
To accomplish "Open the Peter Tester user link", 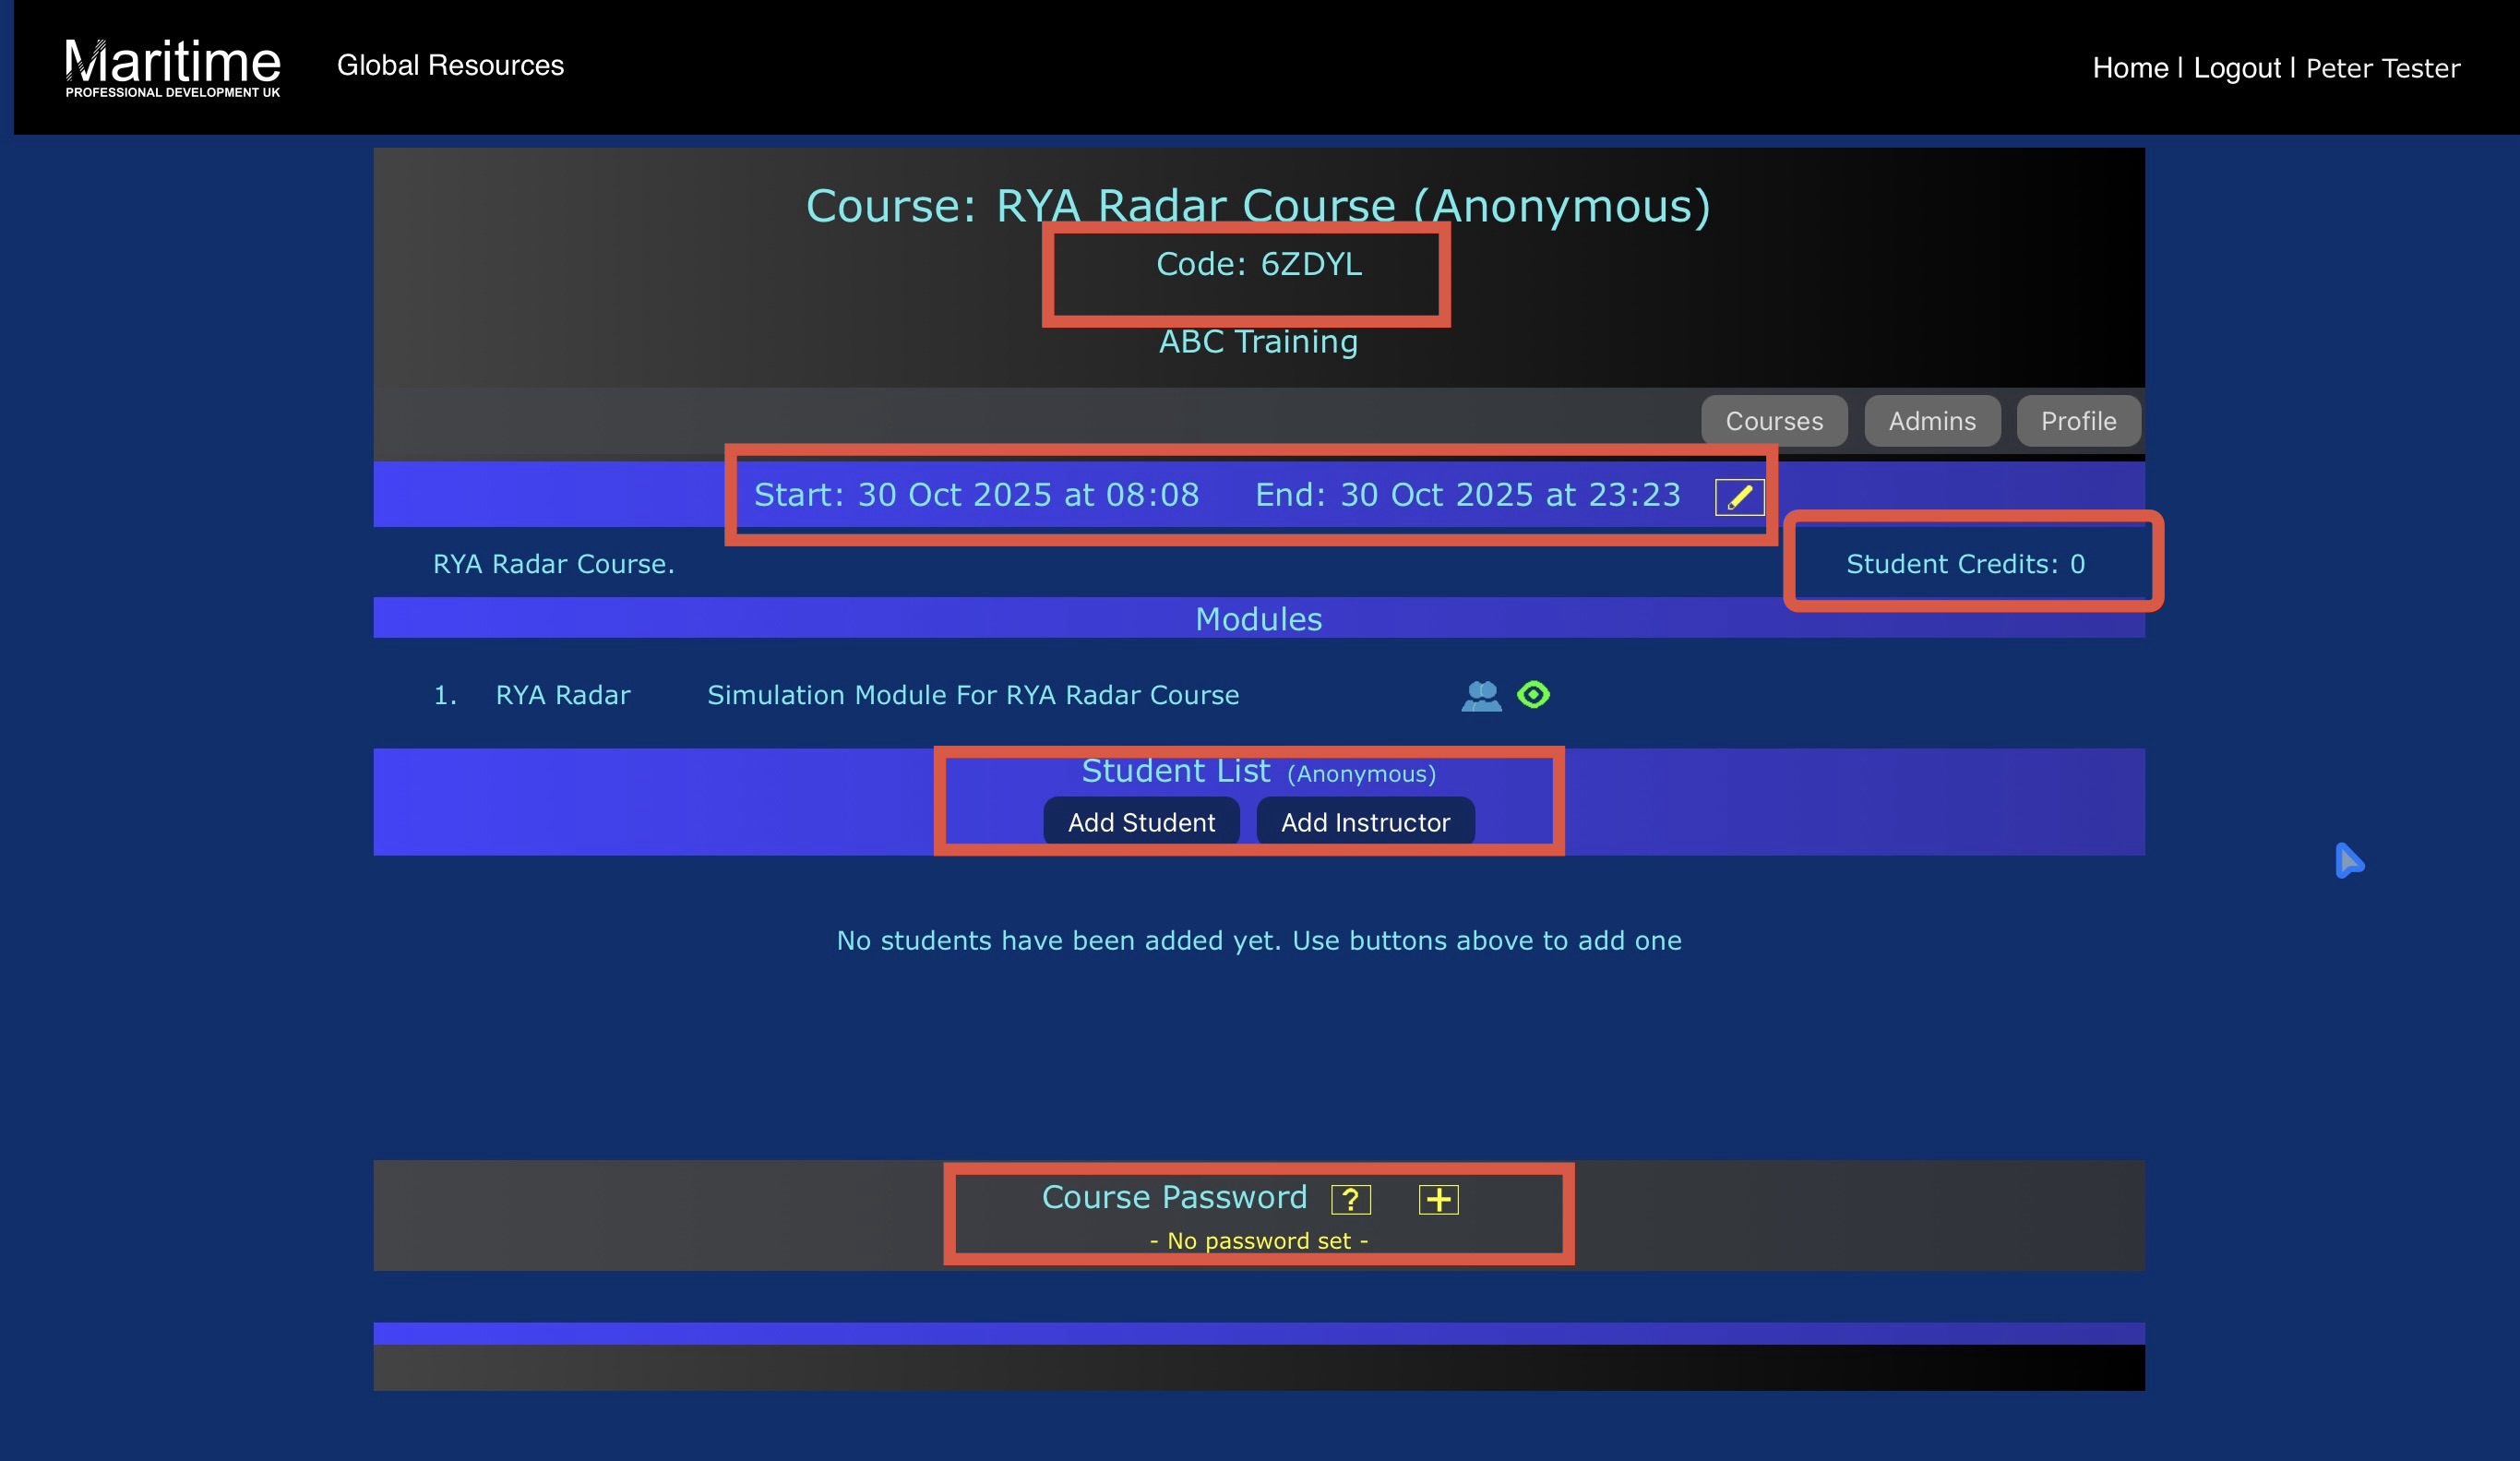I will pyautogui.click(x=2382, y=68).
